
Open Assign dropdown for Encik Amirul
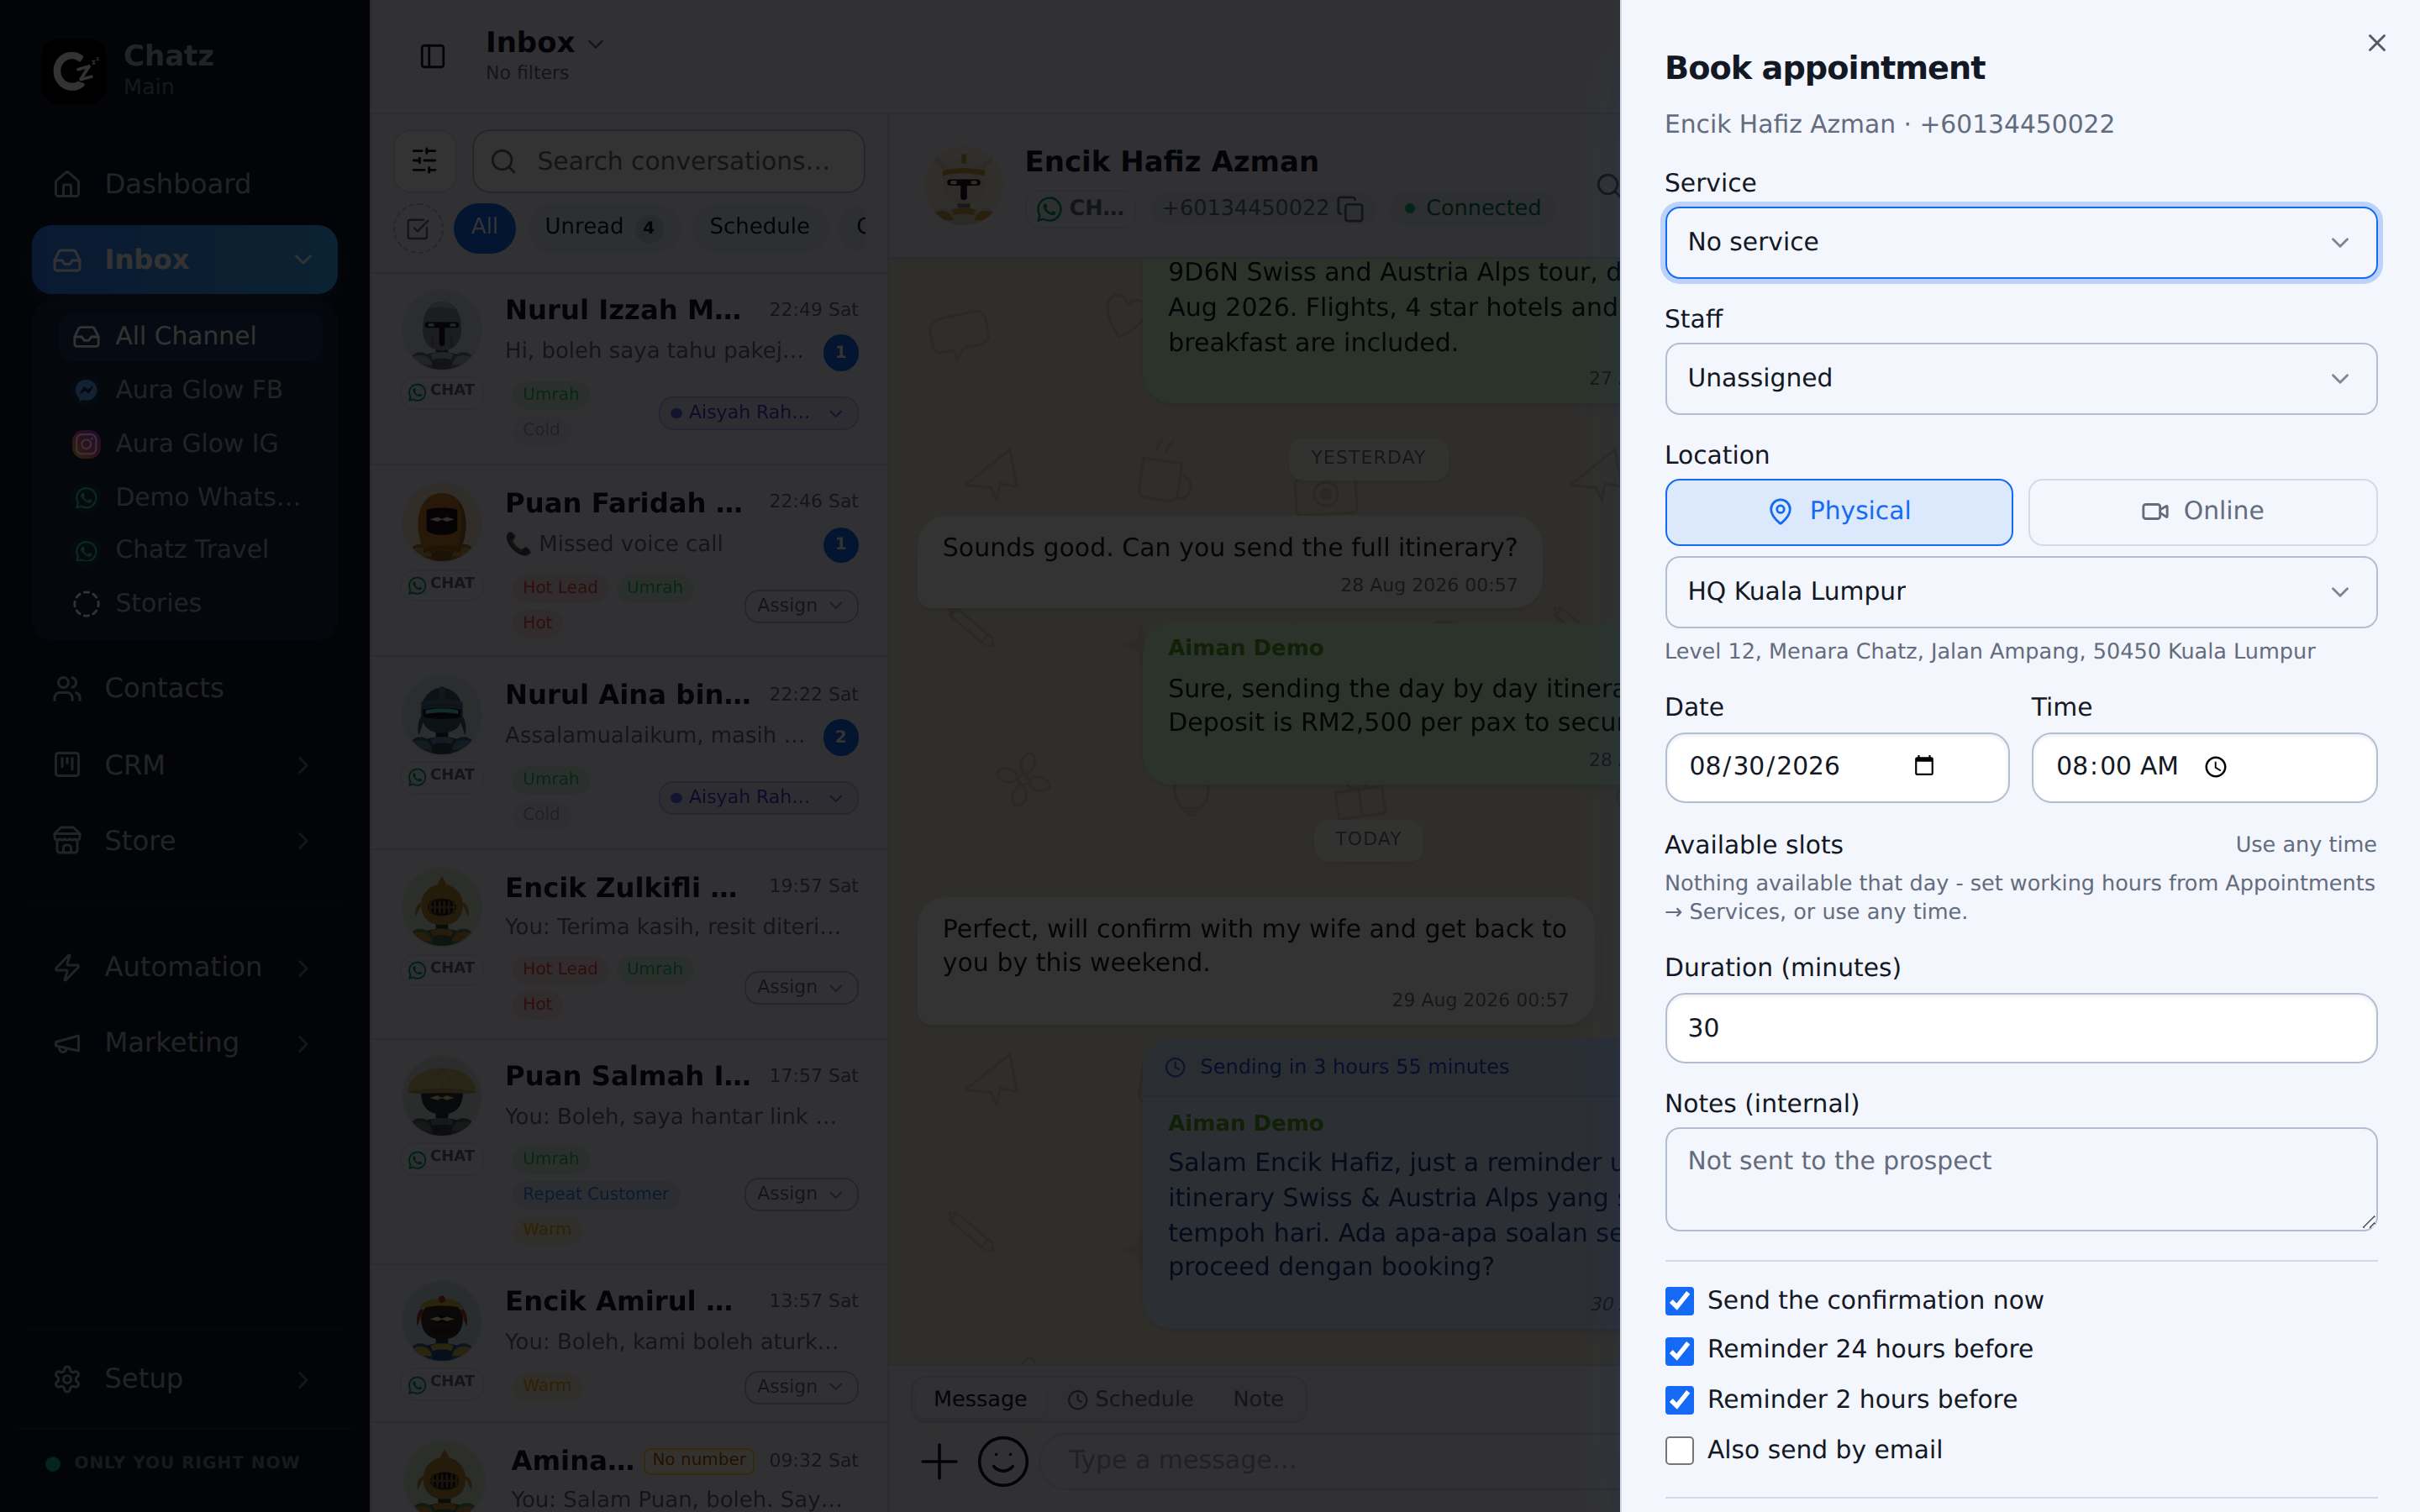[800, 1387]
